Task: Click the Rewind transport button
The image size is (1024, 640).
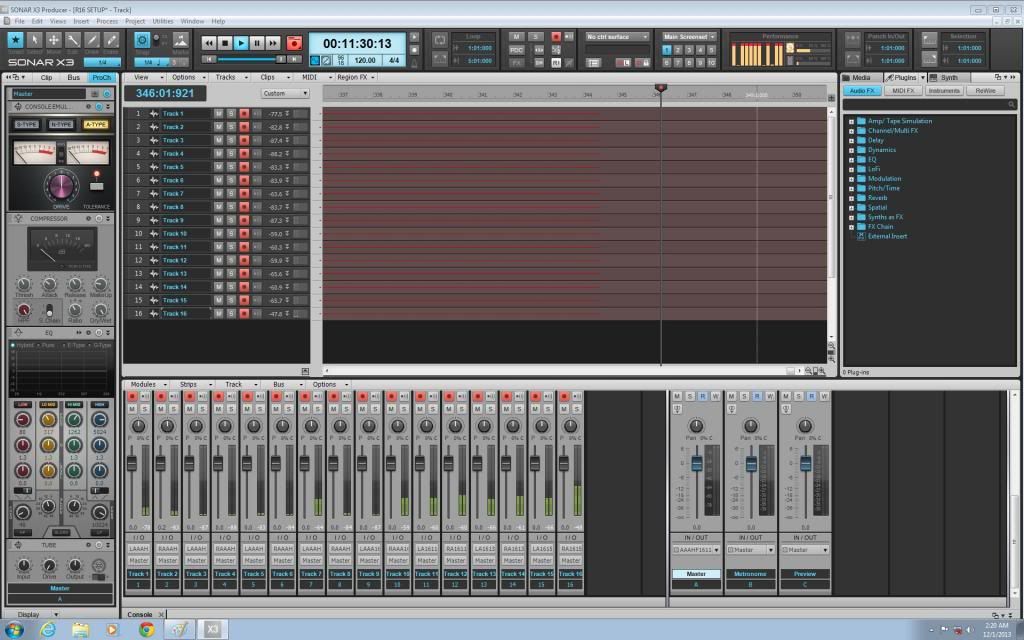Action: pos(209,43)
